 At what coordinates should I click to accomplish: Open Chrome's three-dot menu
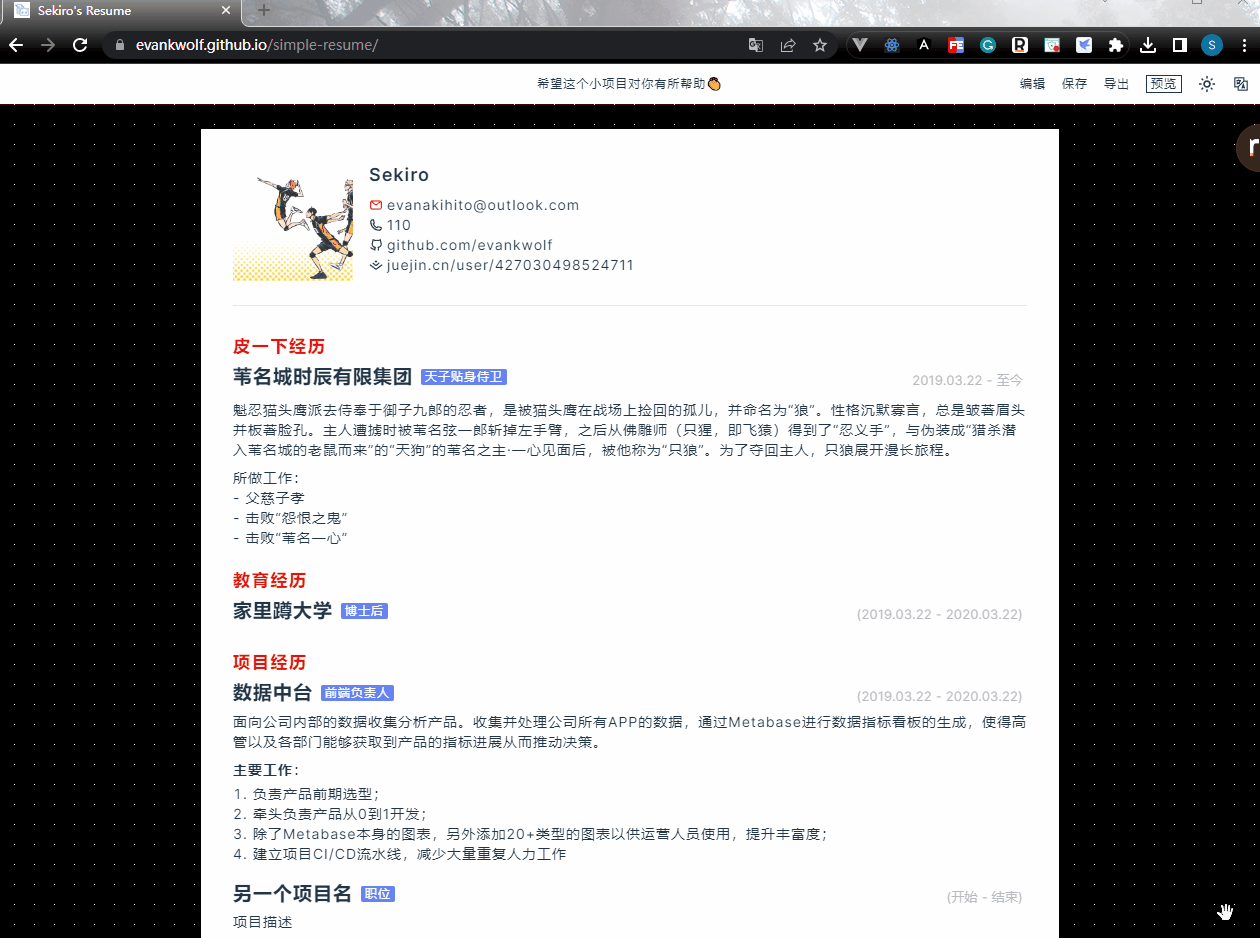pos(1245,45)
